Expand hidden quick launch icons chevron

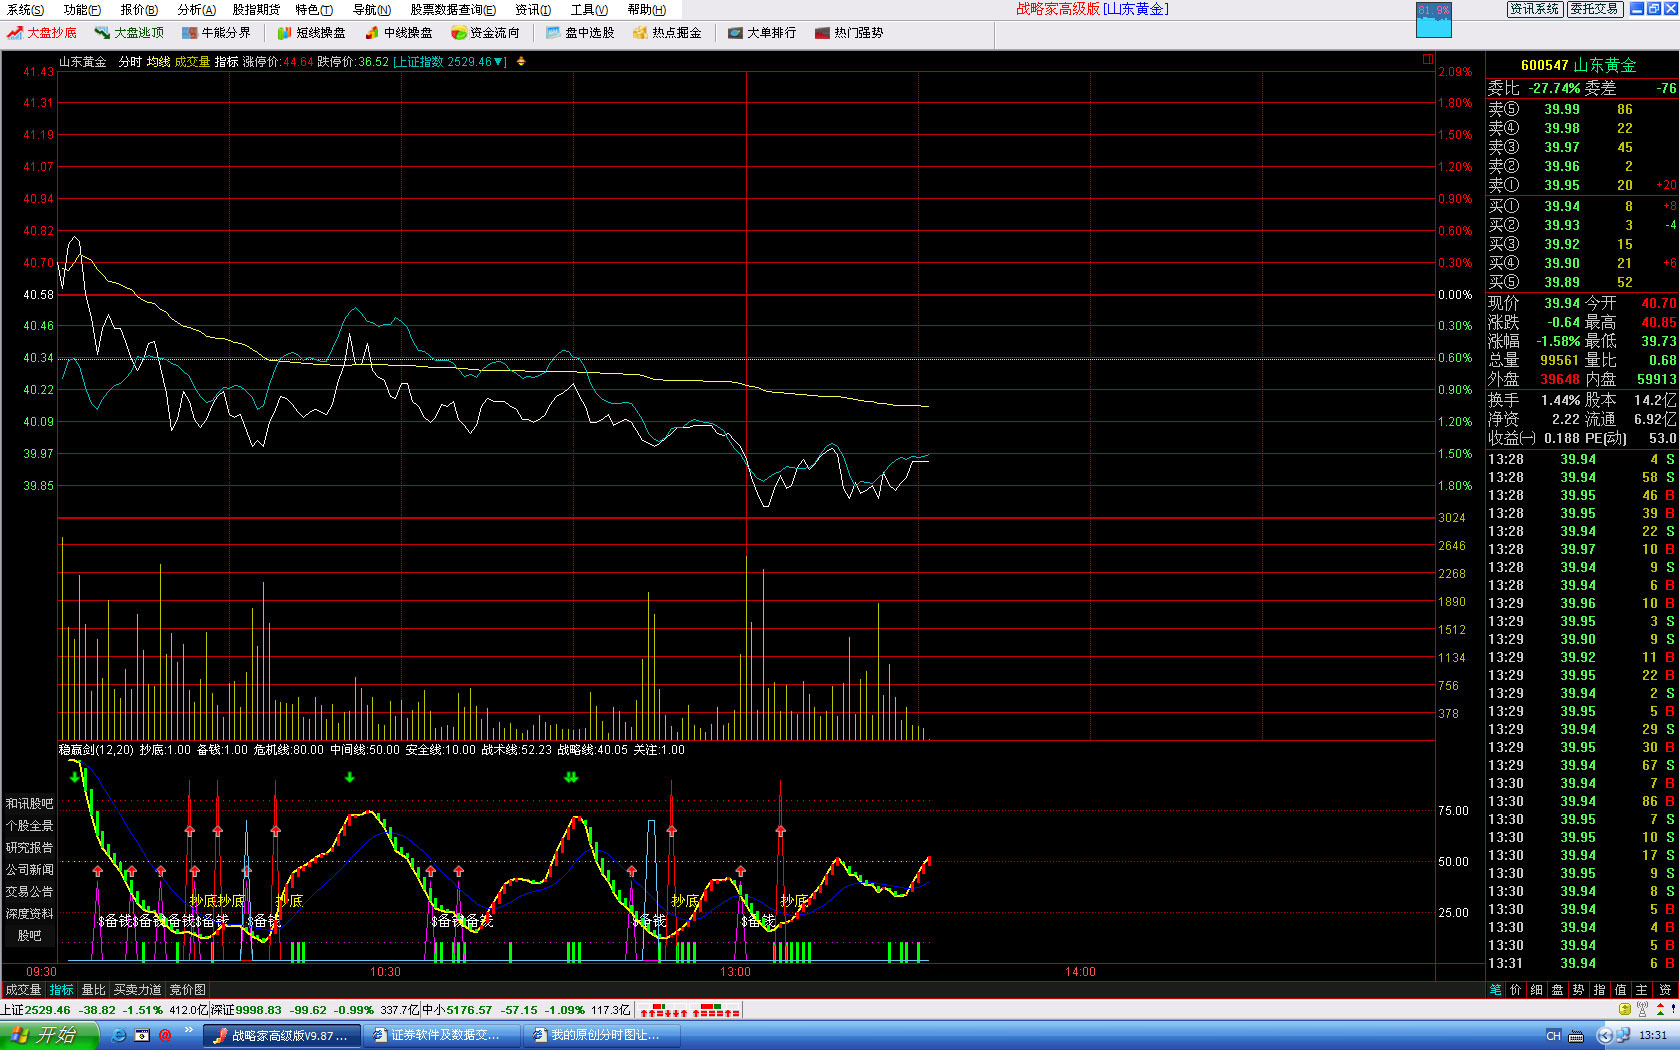click(188, 1030)
